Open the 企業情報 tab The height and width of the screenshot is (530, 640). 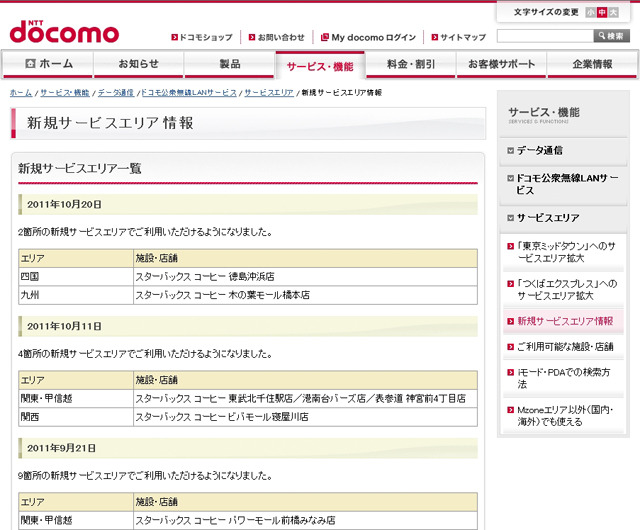[592, 64]
